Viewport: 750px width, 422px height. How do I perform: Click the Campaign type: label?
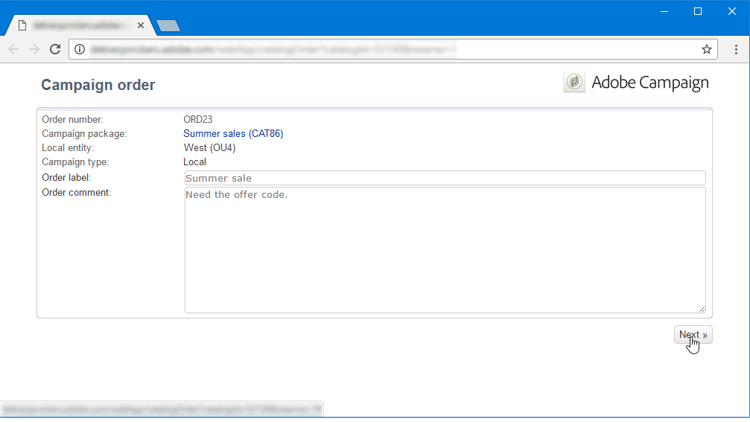click(x=76, y=162)
